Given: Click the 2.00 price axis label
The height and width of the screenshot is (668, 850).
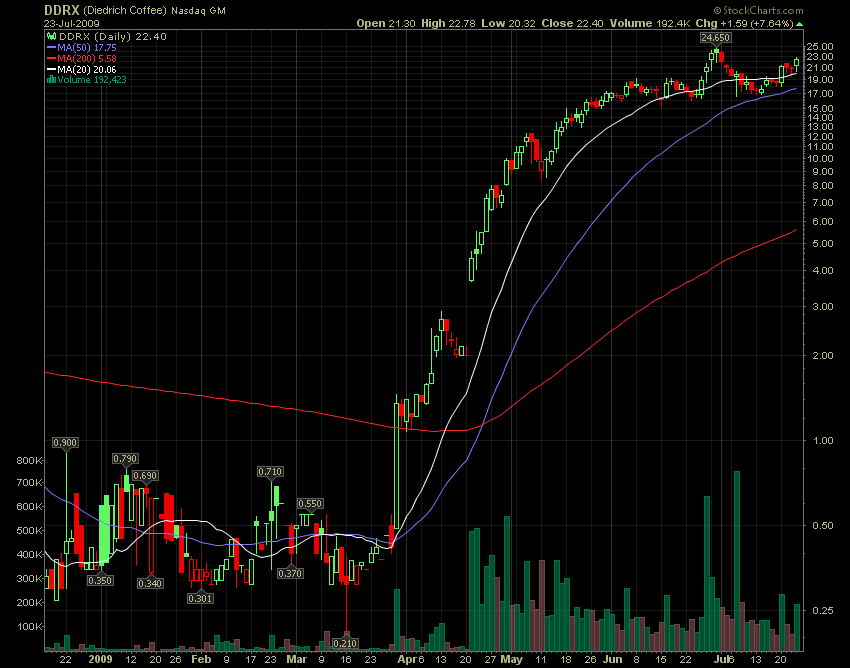Looking at the screenshot, I should click(823, 356).
